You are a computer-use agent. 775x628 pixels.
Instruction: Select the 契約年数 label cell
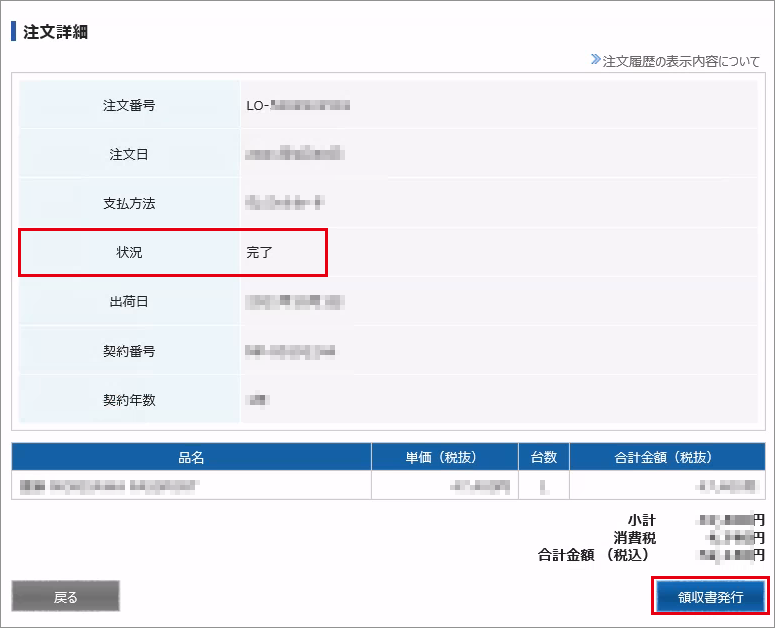coord(129,400)
